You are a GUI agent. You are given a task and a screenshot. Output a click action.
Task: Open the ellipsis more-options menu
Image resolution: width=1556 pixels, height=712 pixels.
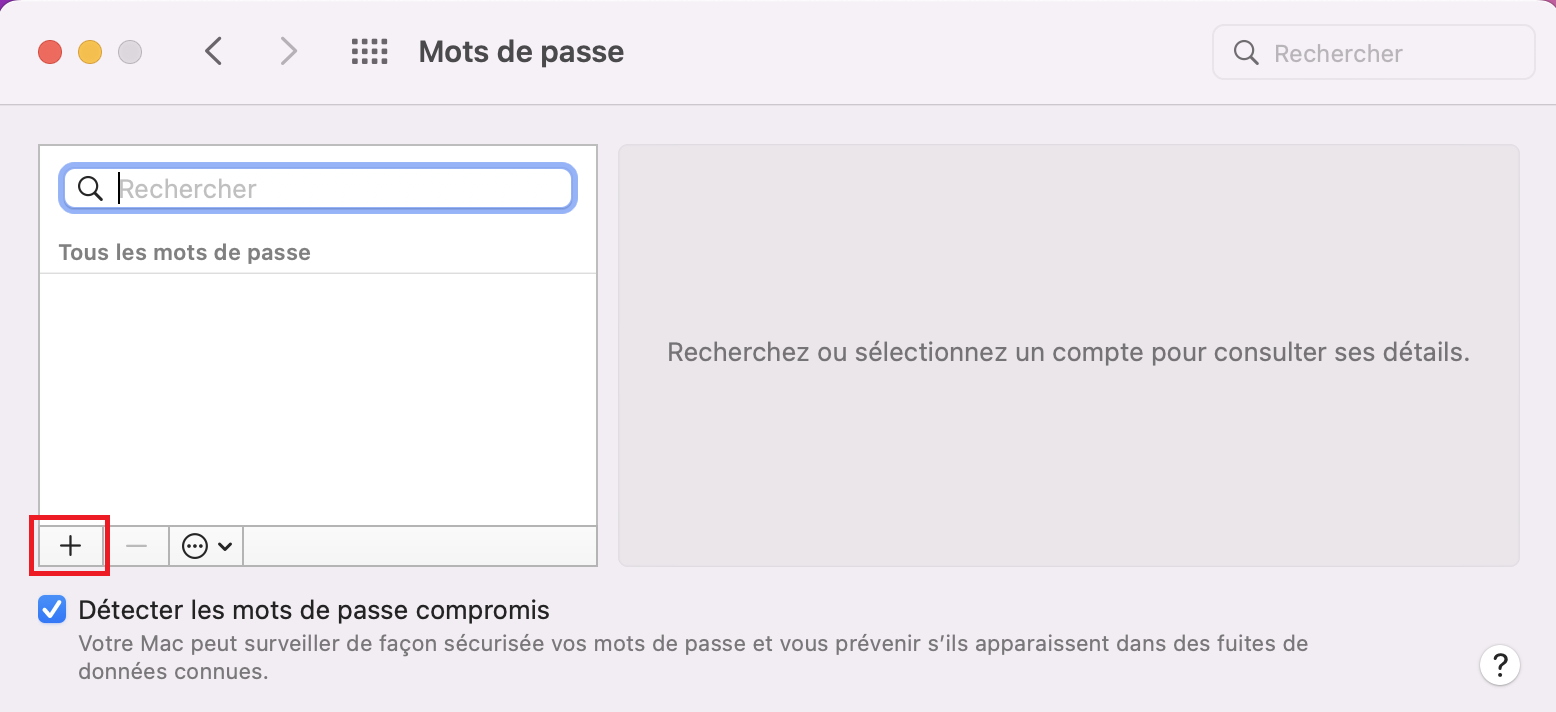207,546
